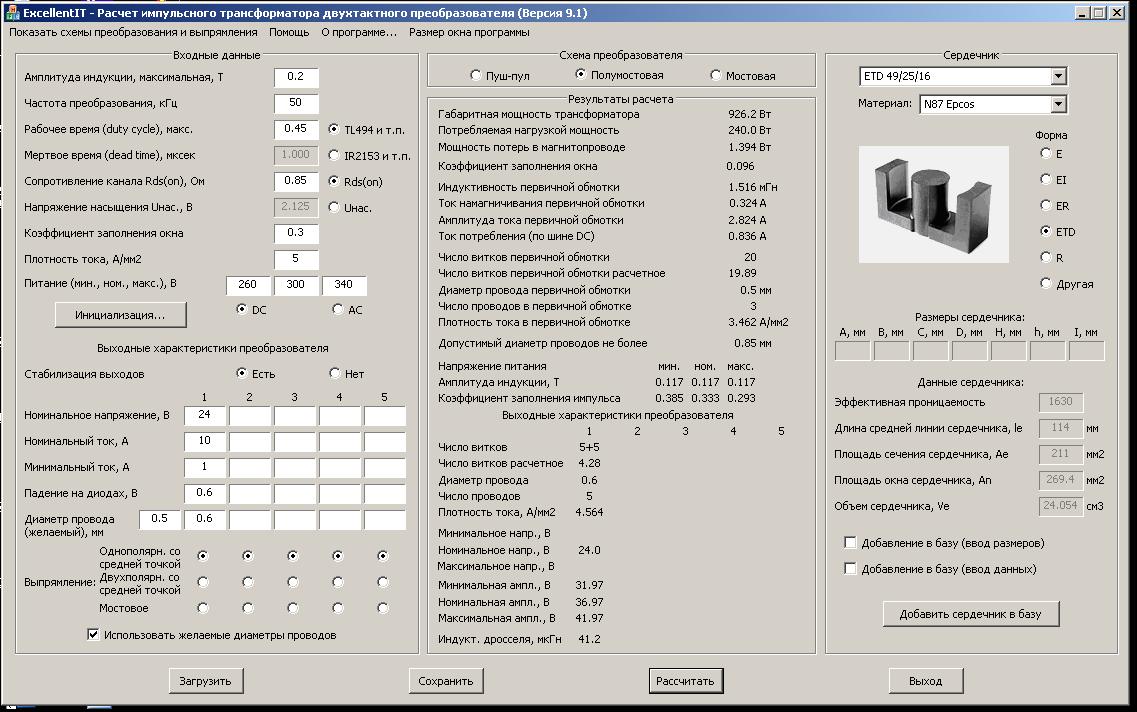1137x712 pixels.
Task: Close the ExcellentIT window
Action: pyautogui.click(x=1117, y=12)
